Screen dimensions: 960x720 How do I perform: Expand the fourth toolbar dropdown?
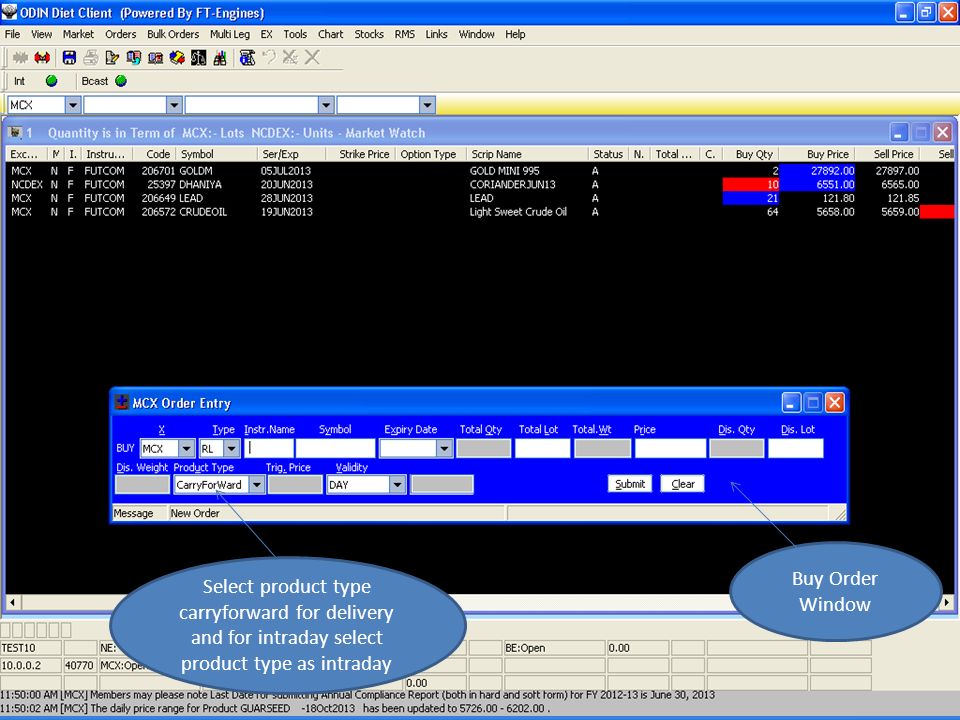tap(427, 105)
